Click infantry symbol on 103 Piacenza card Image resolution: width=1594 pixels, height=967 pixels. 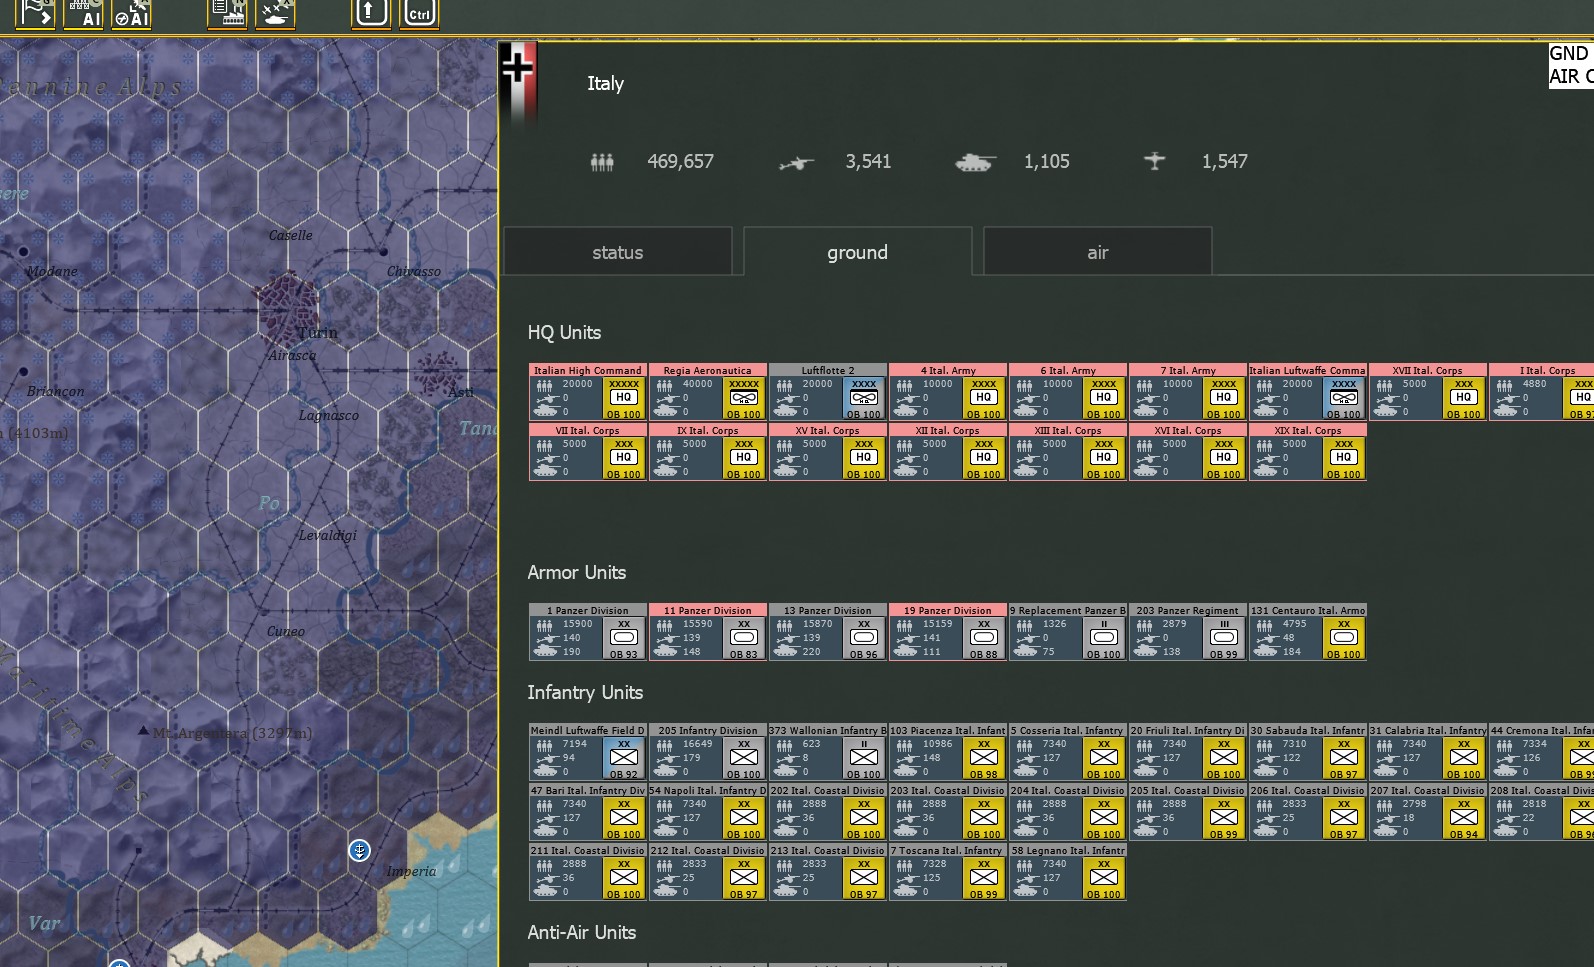point(984,757)
